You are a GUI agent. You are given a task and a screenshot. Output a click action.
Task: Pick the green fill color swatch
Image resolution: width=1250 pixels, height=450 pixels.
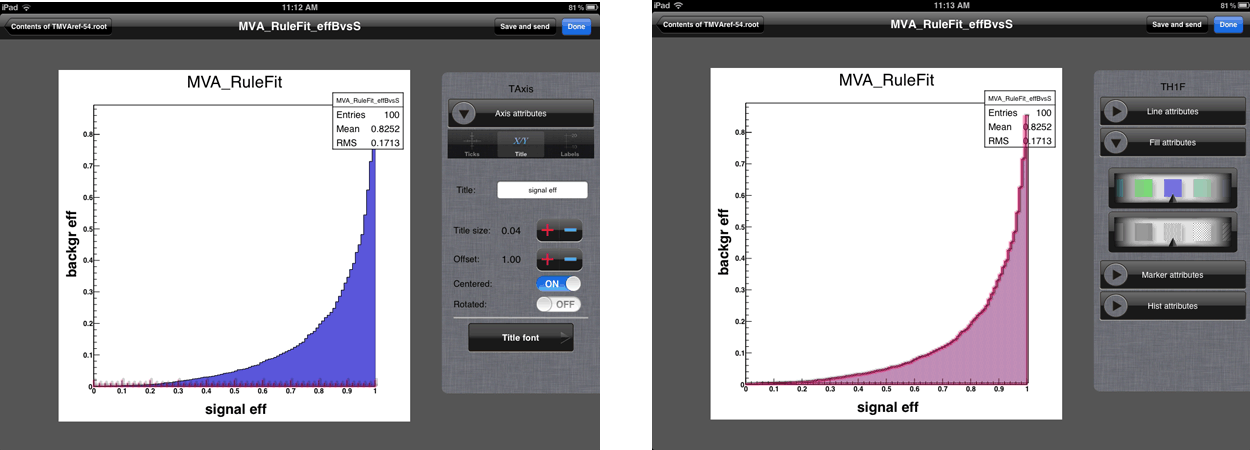pyautogui.click(x=1132, y=187)
